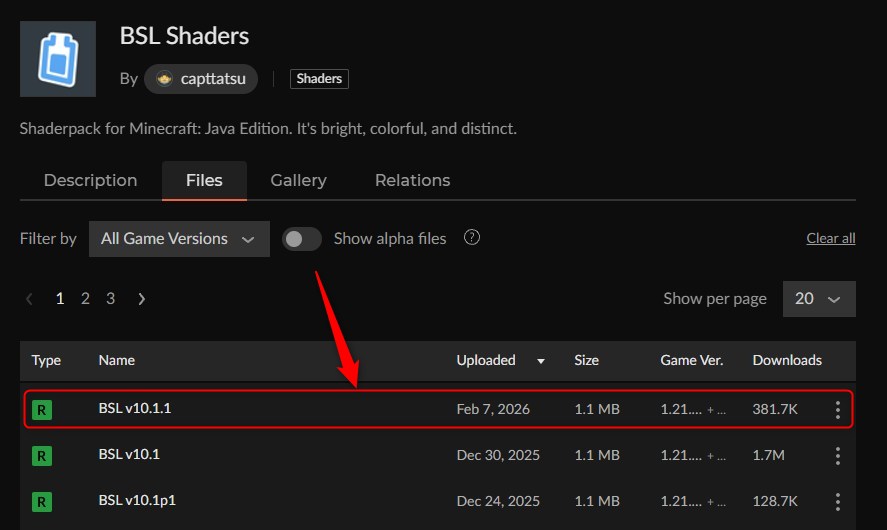Click the Downloads column header
Screen dimensions: 887x530
[787, 360]
